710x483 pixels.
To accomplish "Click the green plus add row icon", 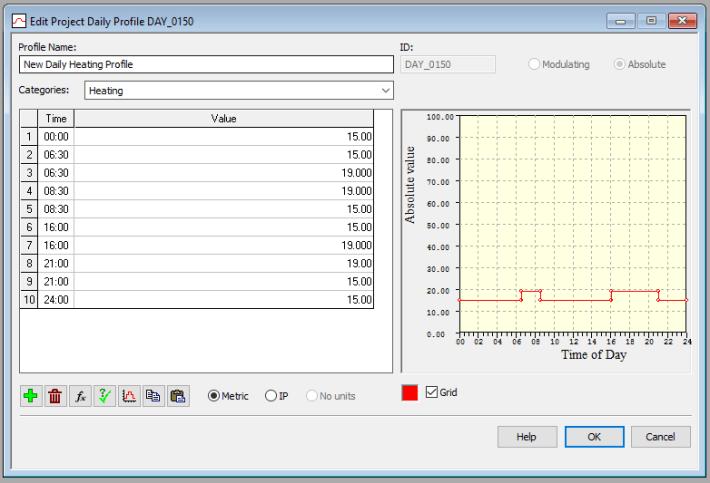I will [x=31, y=396].
